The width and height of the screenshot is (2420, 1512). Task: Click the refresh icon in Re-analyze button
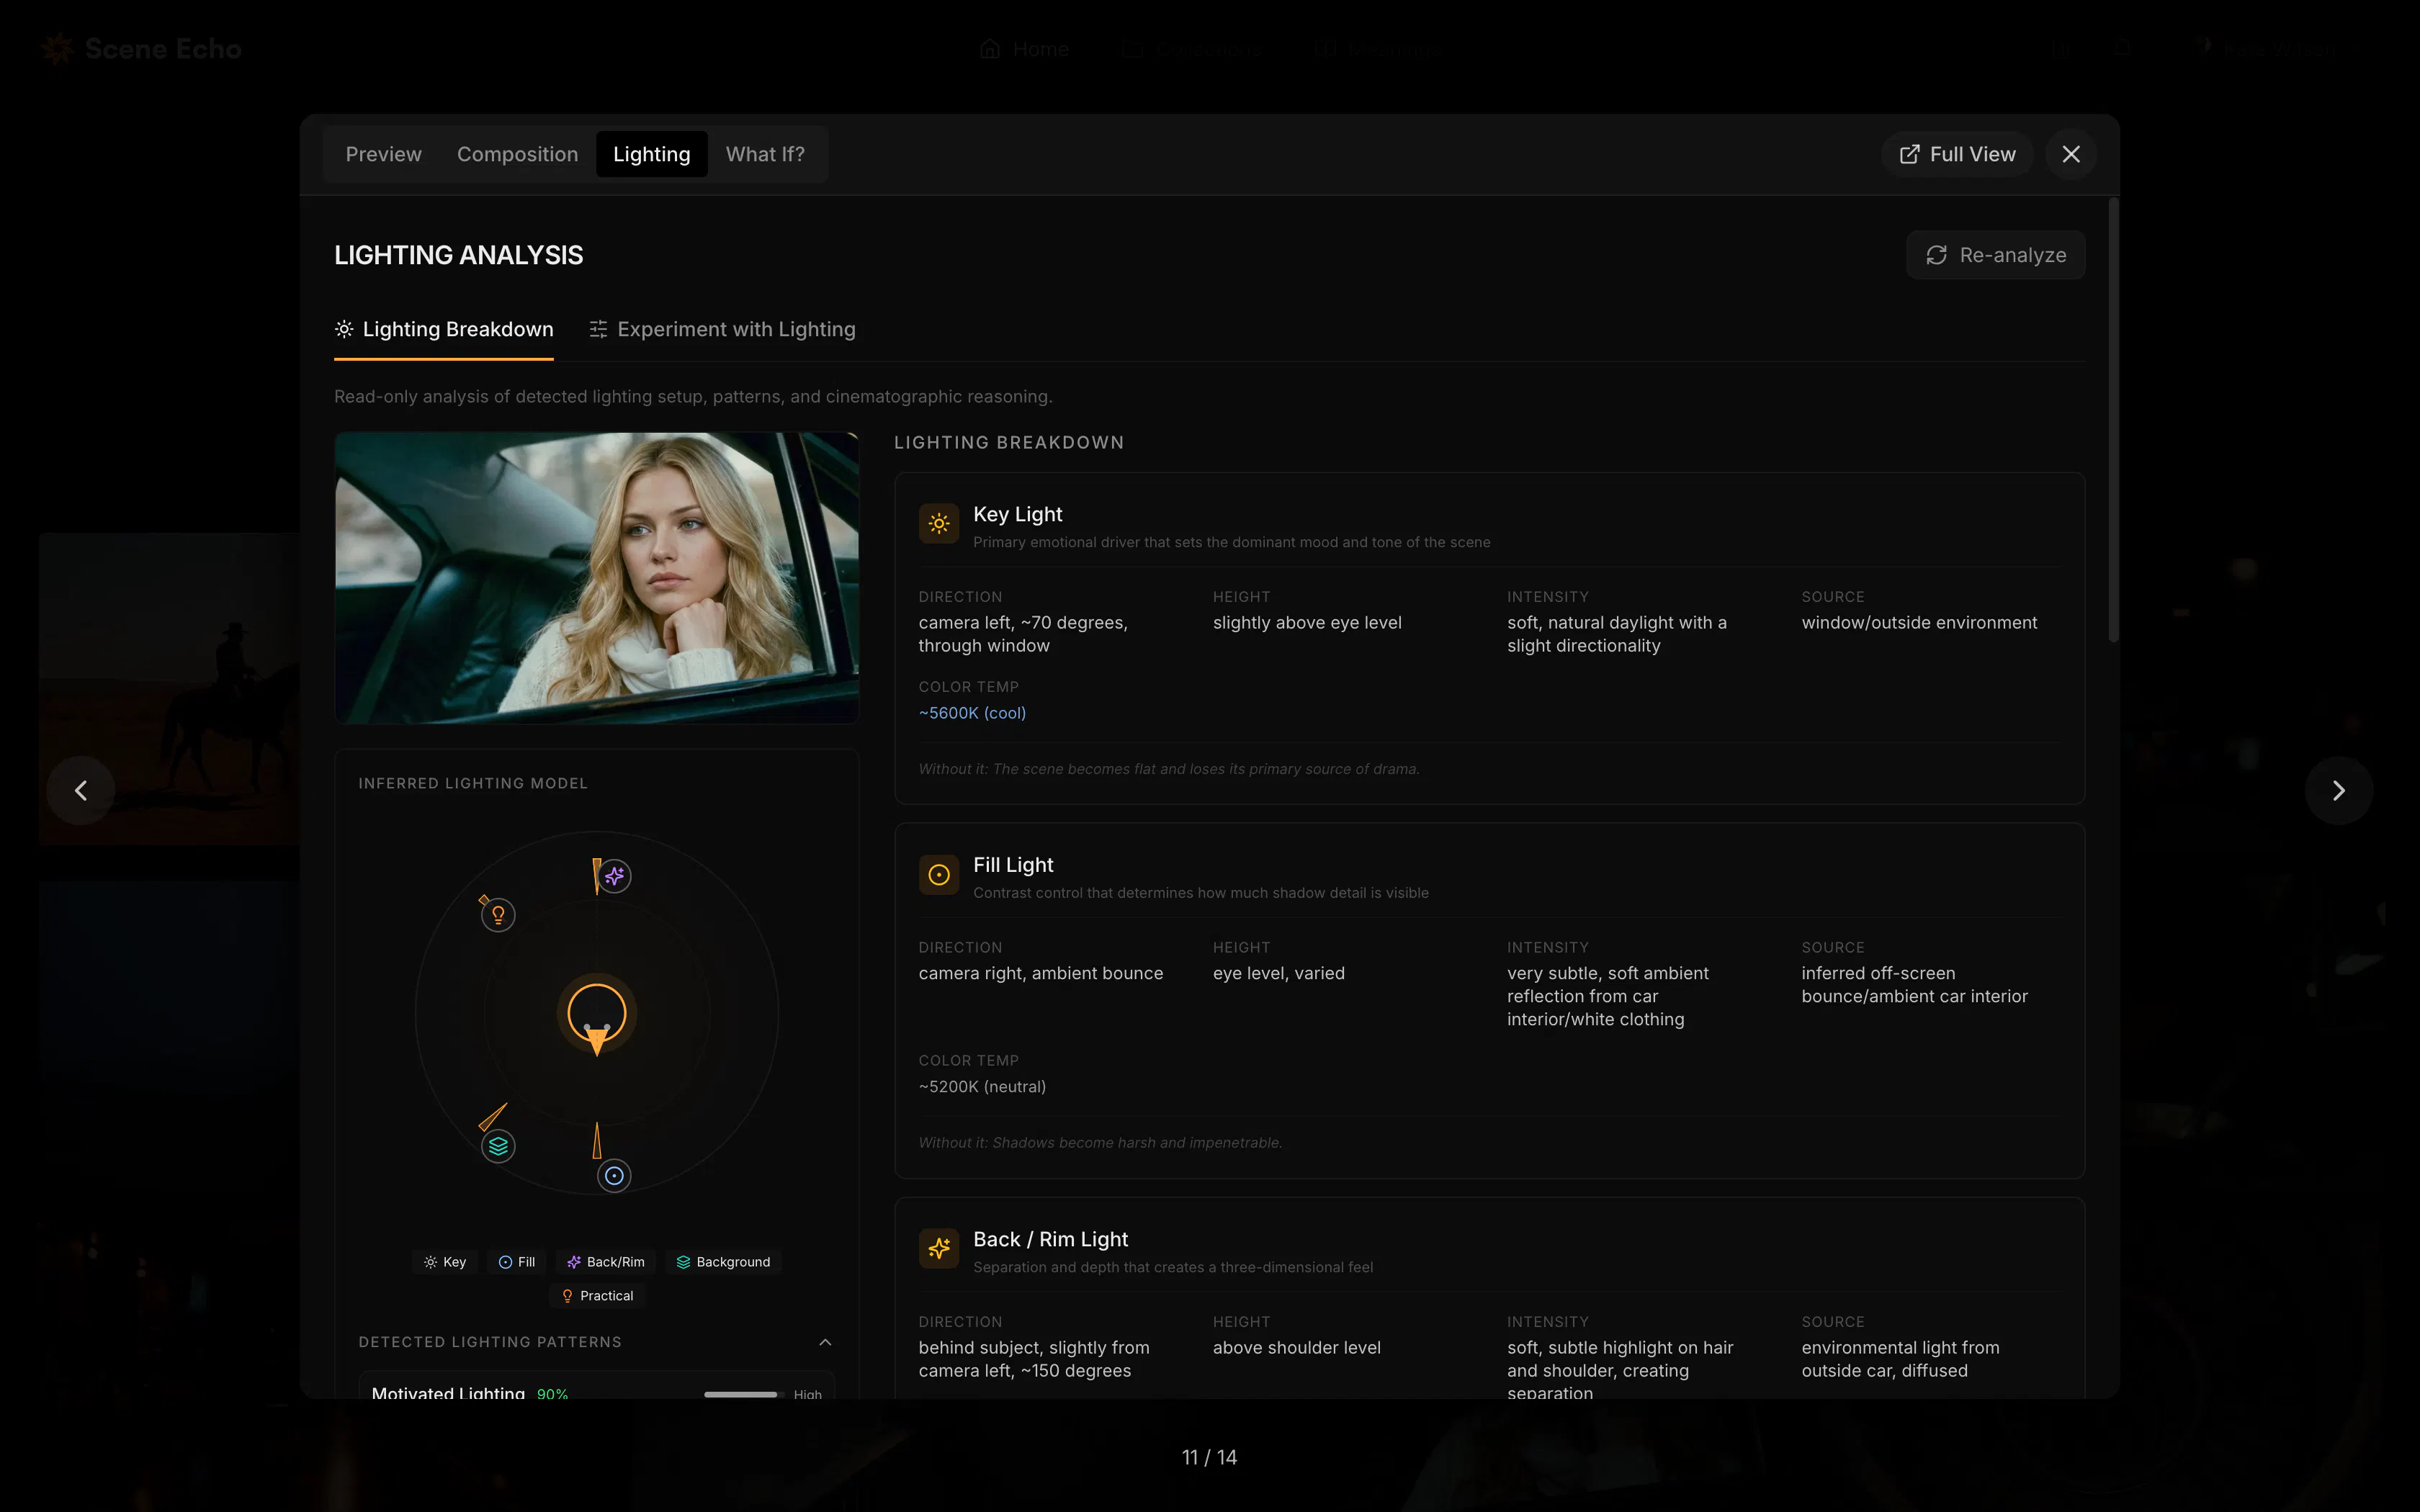click(1936, 255)
